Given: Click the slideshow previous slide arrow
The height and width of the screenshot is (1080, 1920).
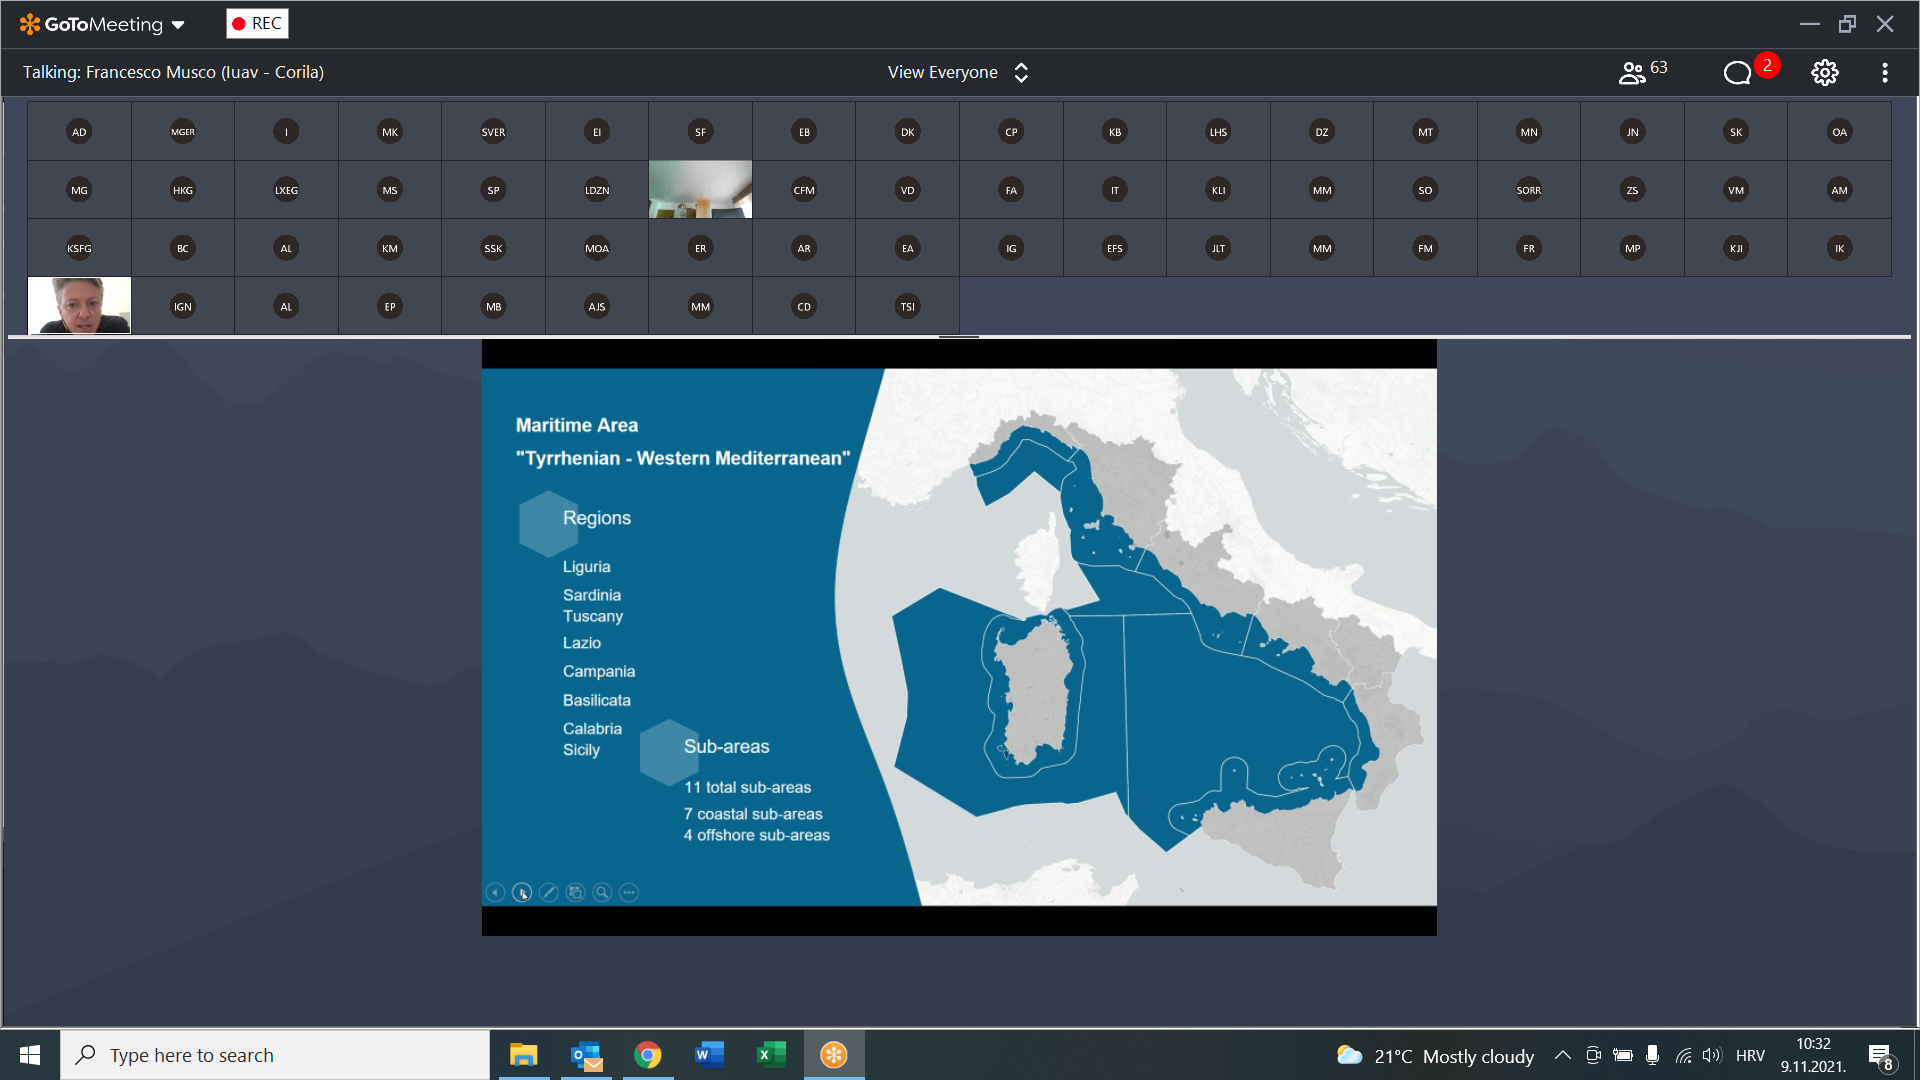Looking at the screenshot, I should [x=495, y=892].
